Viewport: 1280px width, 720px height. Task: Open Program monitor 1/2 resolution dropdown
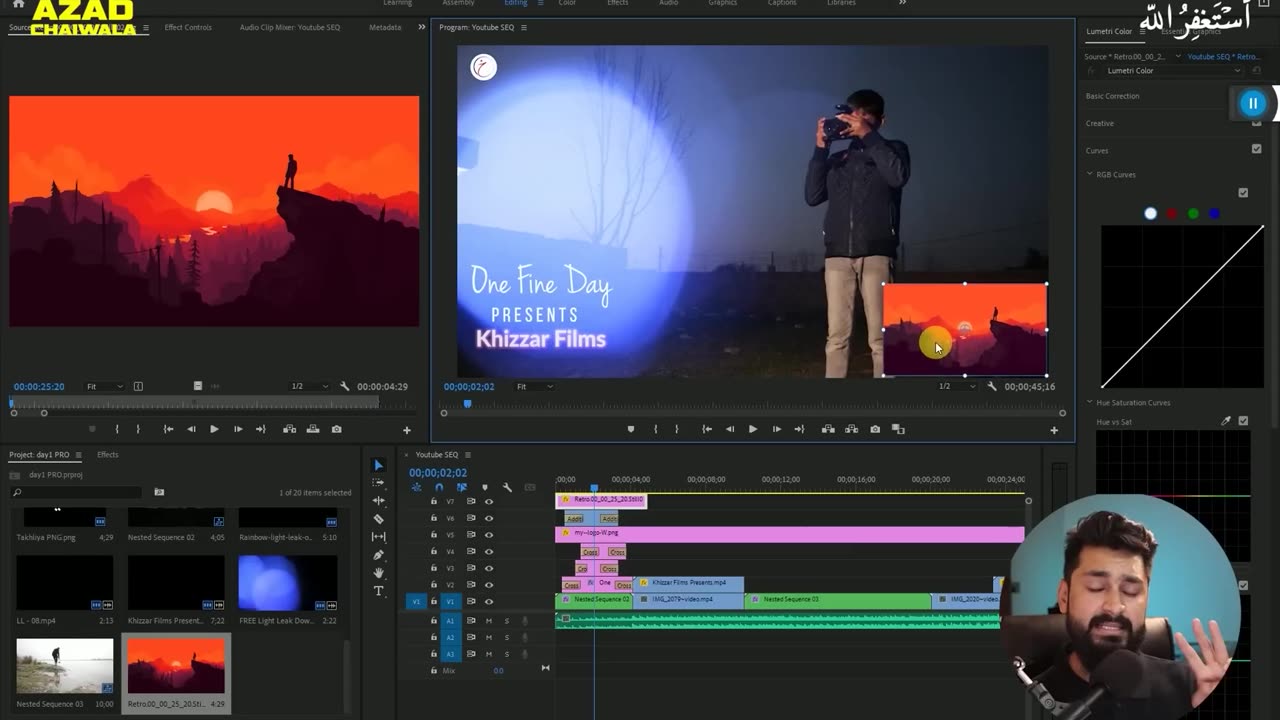click(957, 386)
